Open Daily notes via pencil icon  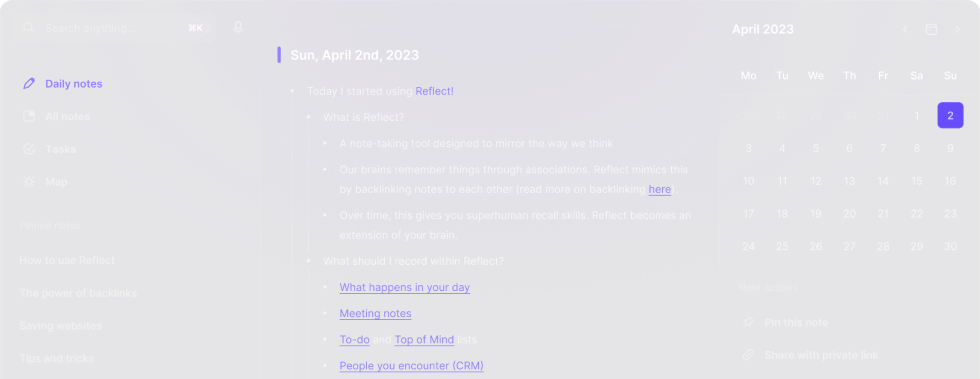click(x=29, y=84)
